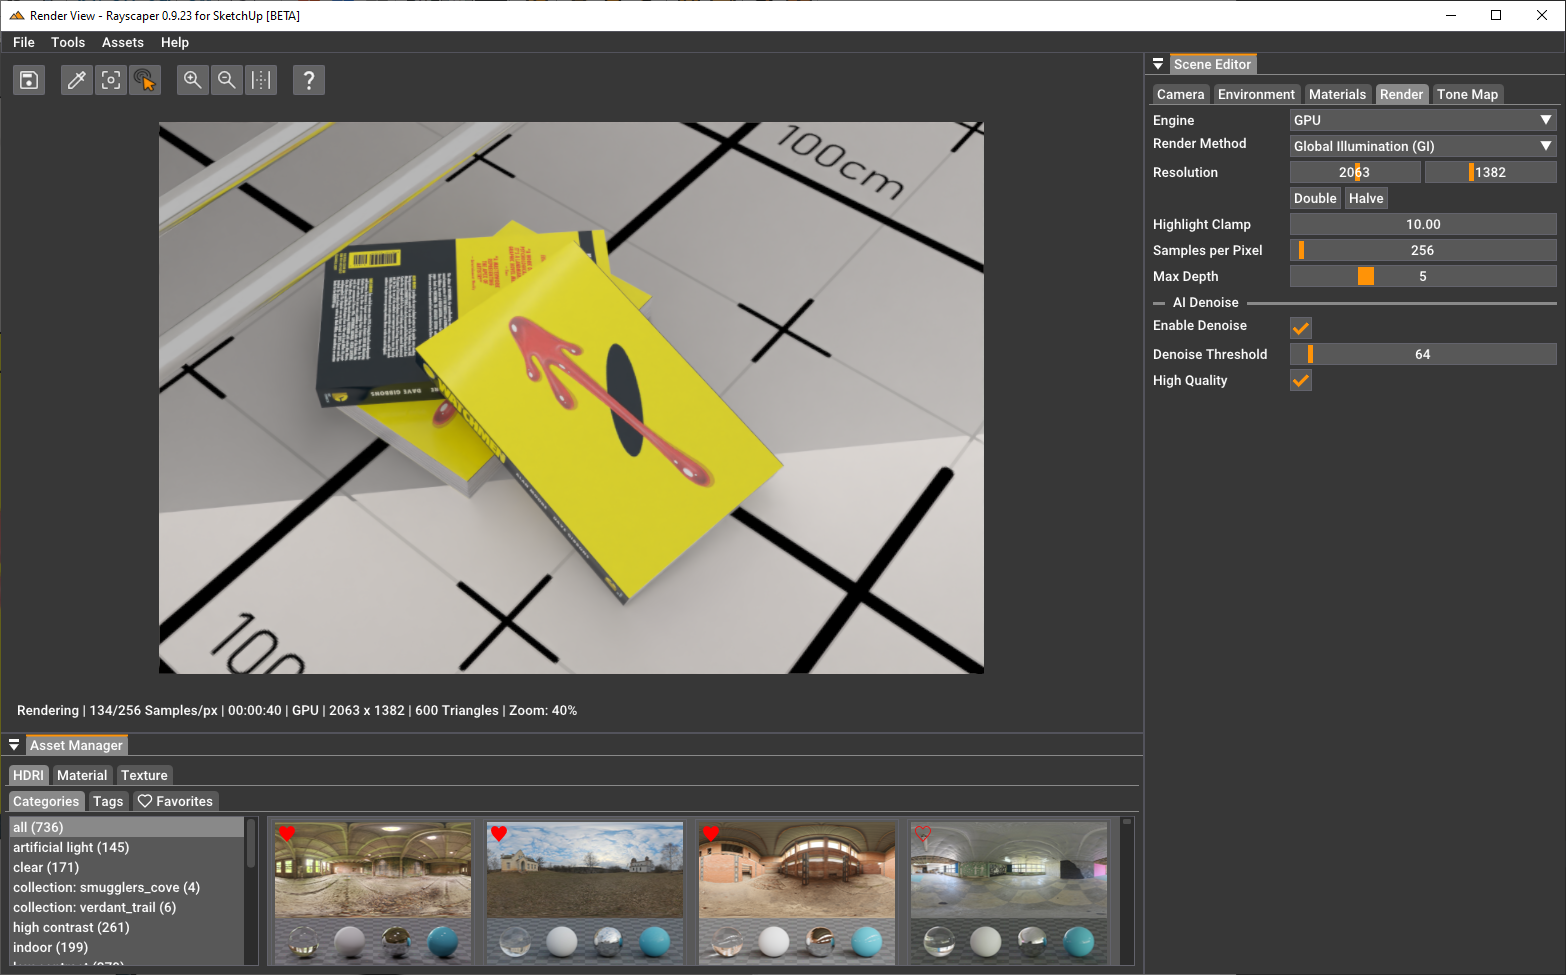Select the 'artificial light (145)' category

tap(127, 847)
